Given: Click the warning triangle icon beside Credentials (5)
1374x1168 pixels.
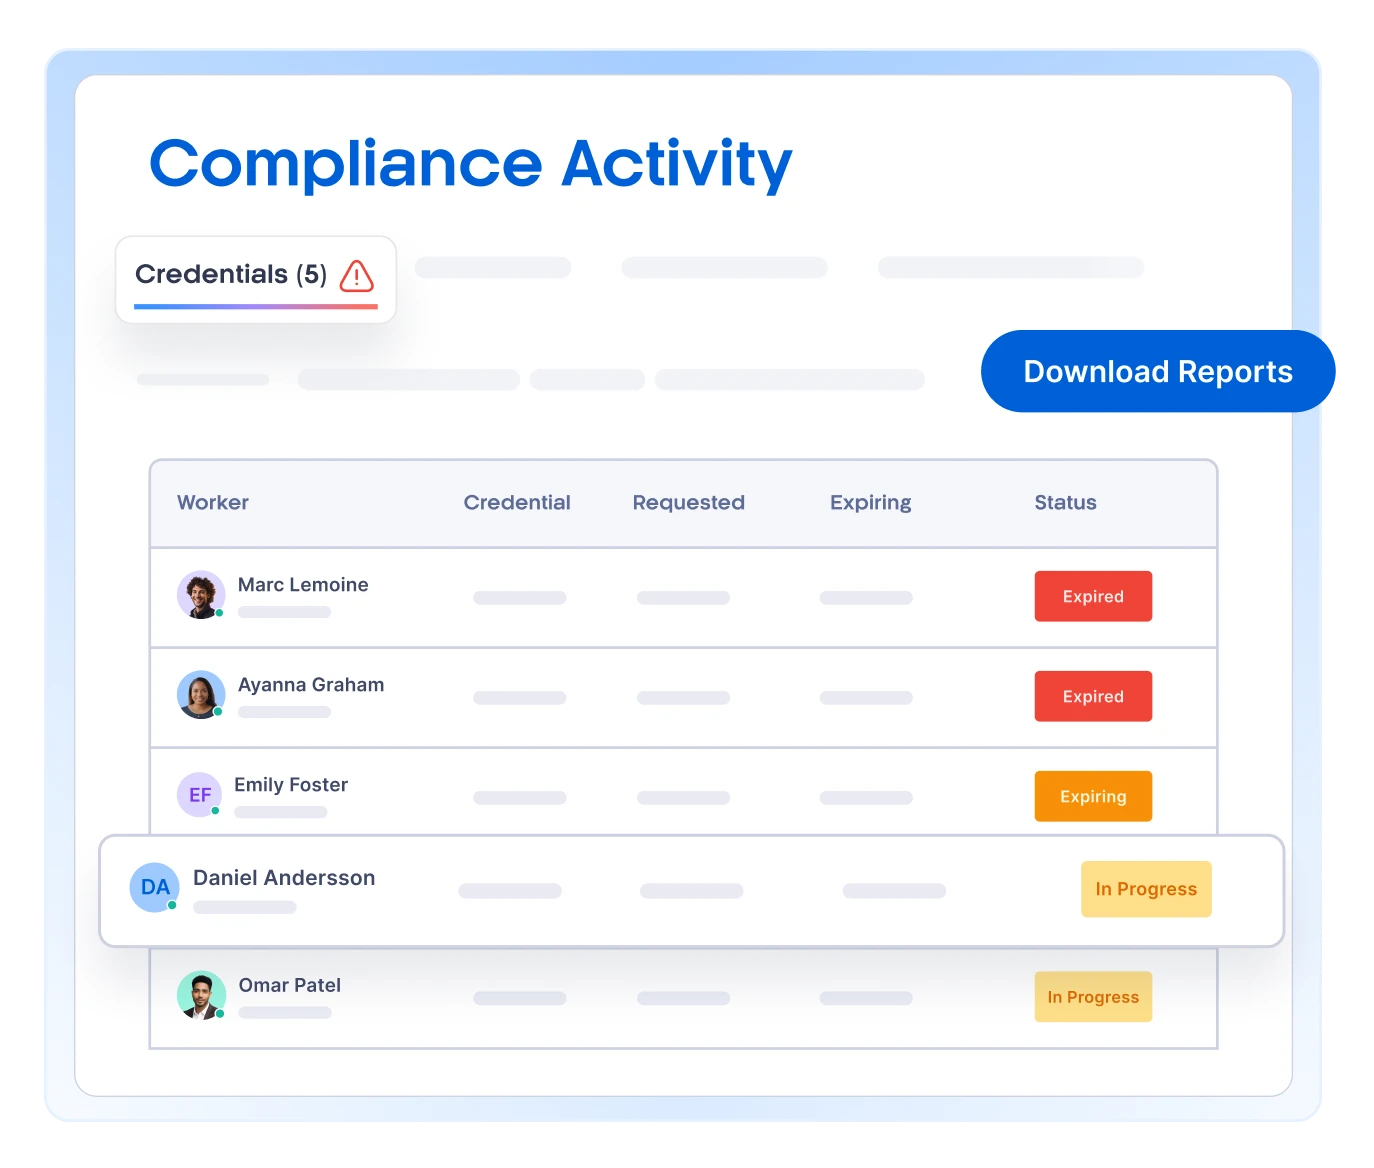Looking at the screenshot, I should (357, 275).
